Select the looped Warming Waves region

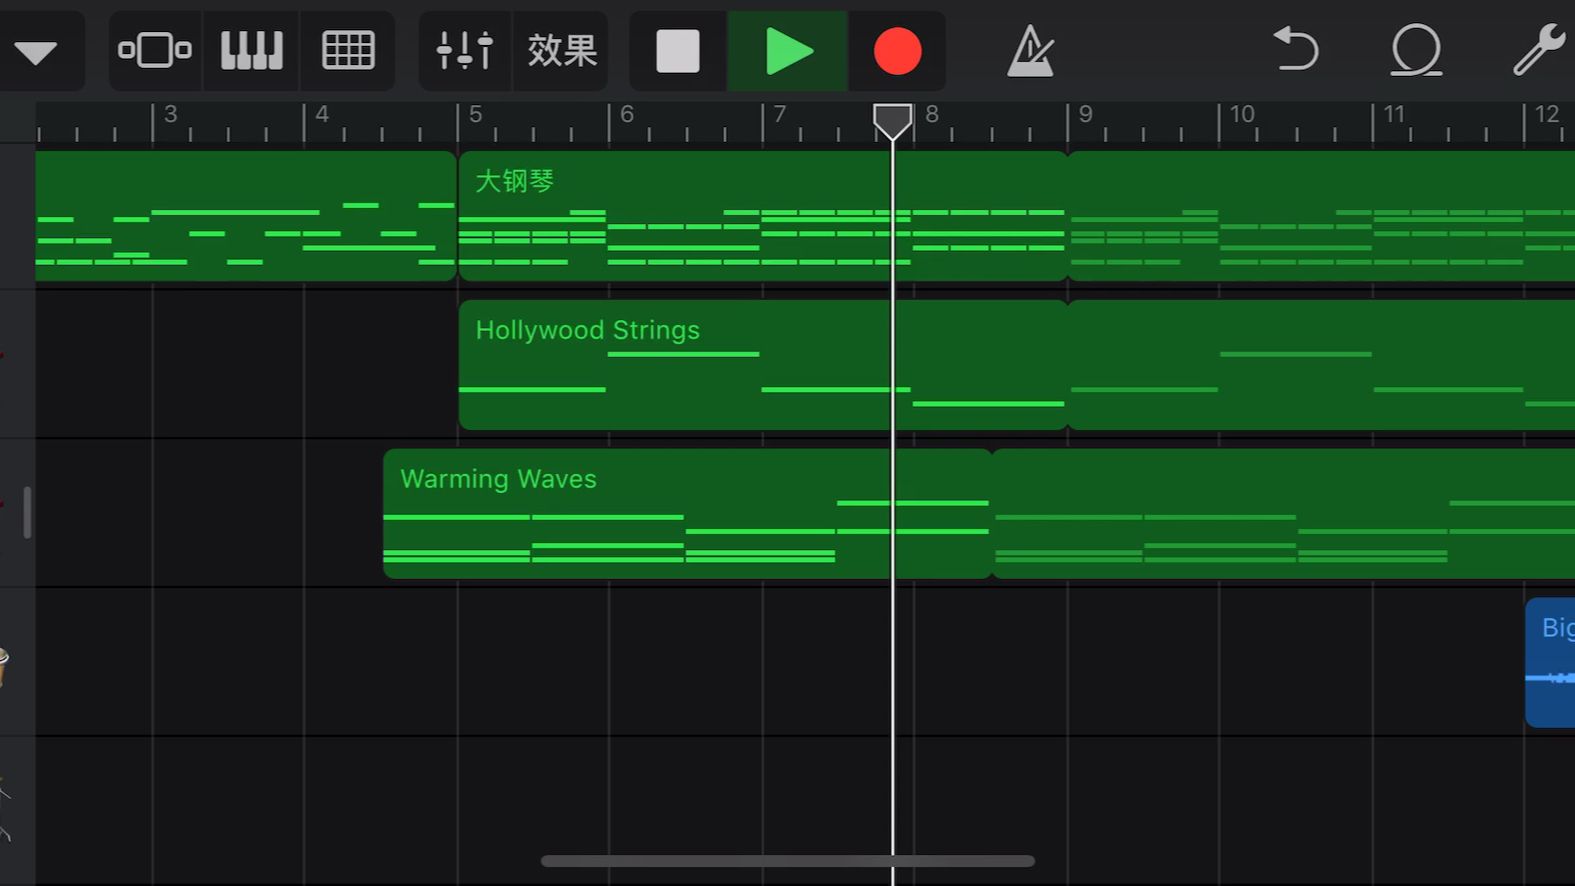[x=1283, y=514]
